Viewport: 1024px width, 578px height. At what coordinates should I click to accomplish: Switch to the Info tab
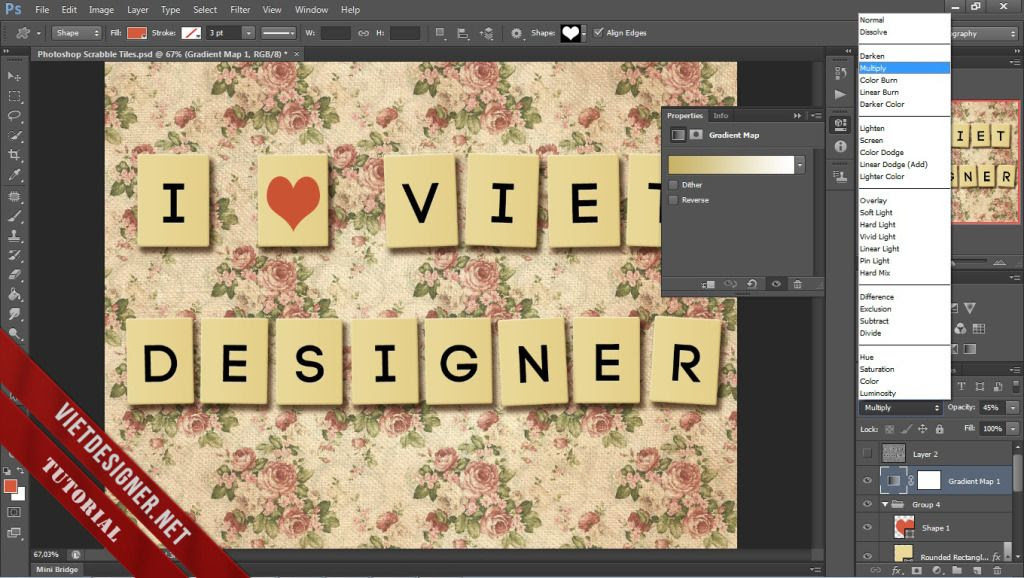(720, 116)
